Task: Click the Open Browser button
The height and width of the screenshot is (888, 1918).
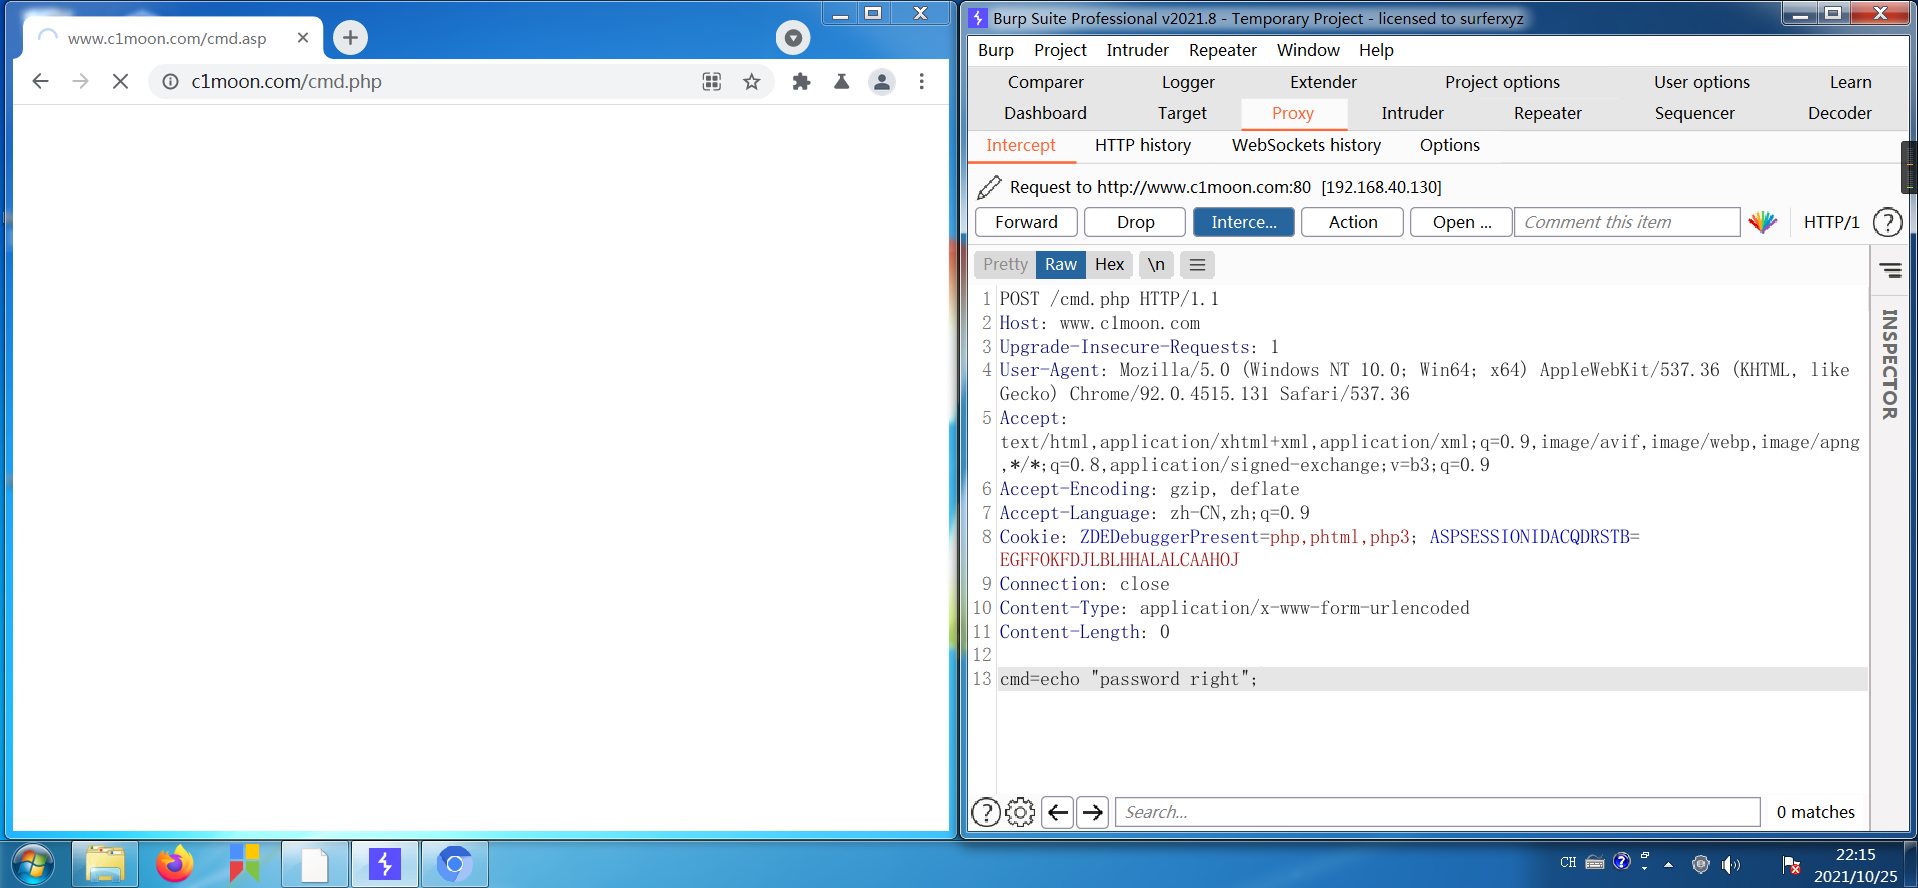Action: [1461, 222]
